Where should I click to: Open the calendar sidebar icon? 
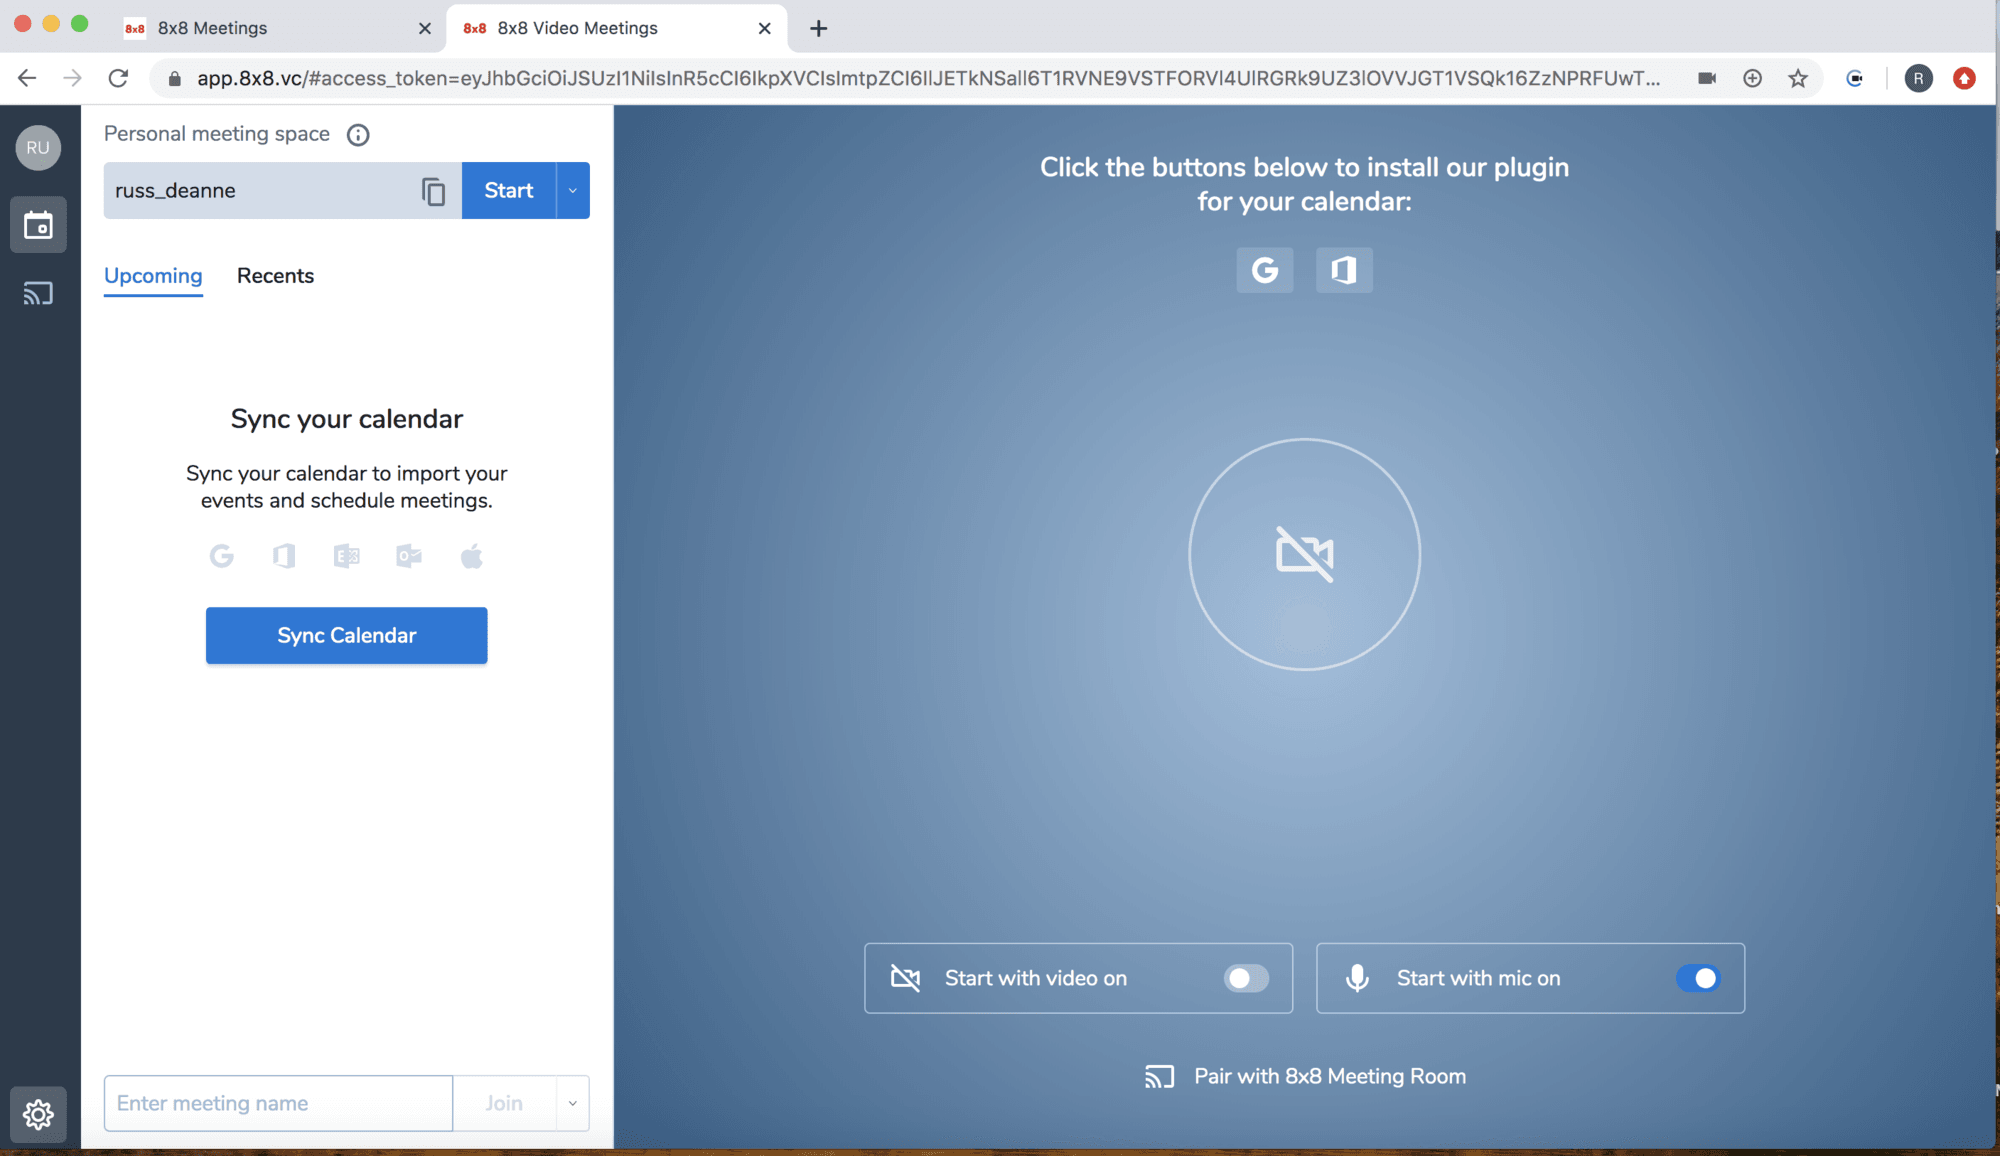click(38, 225)
